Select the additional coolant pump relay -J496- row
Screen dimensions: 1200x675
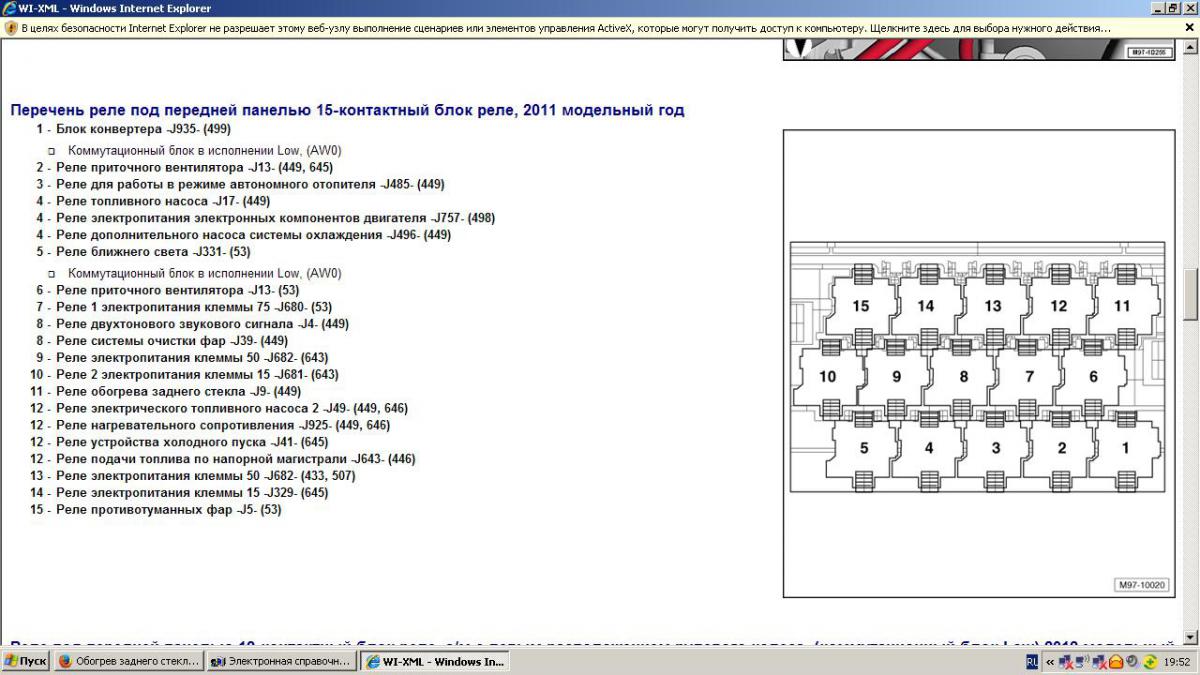(x=244, y=235)
